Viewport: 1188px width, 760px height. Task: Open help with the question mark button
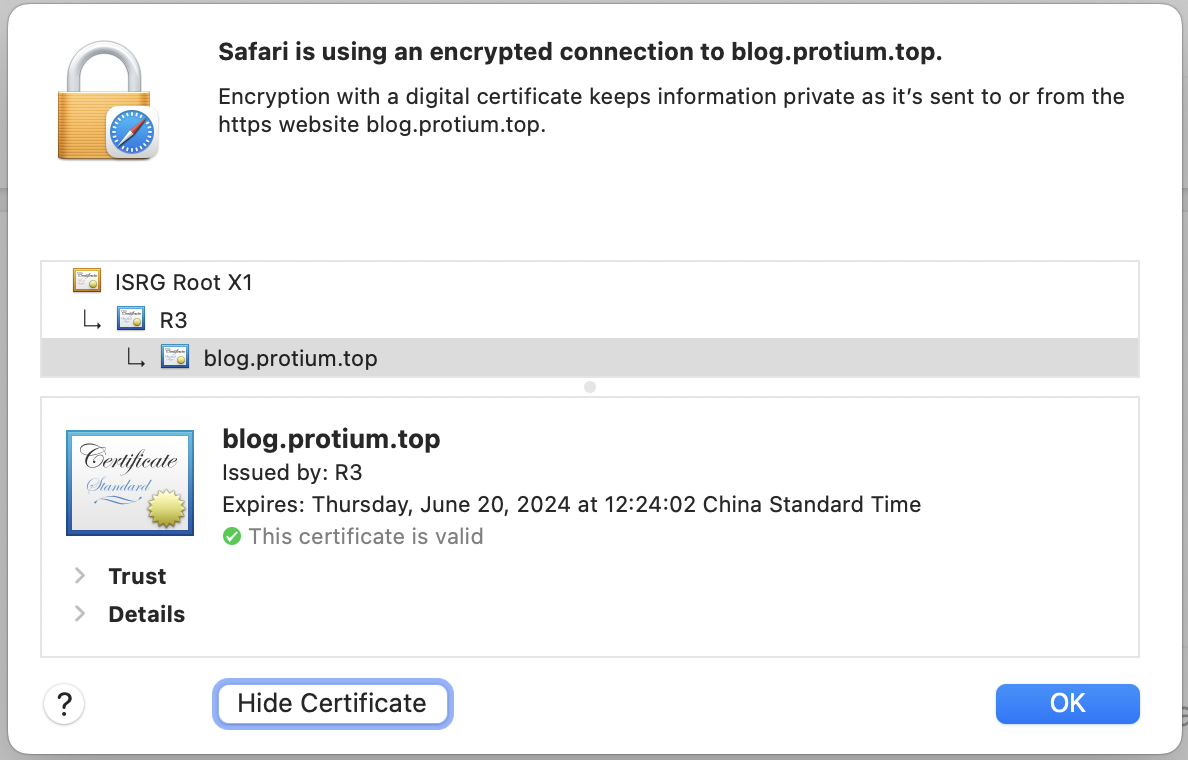pyautogui.click(x=65, y=703)
